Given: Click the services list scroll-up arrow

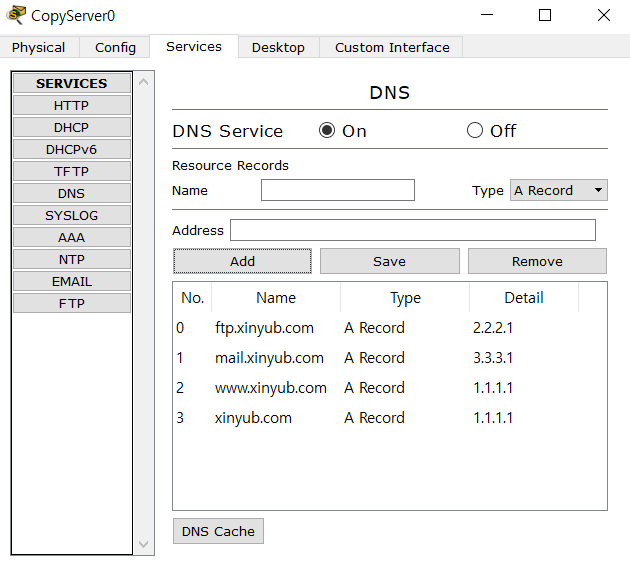Looking at the screenshot, I should point(143,82).
